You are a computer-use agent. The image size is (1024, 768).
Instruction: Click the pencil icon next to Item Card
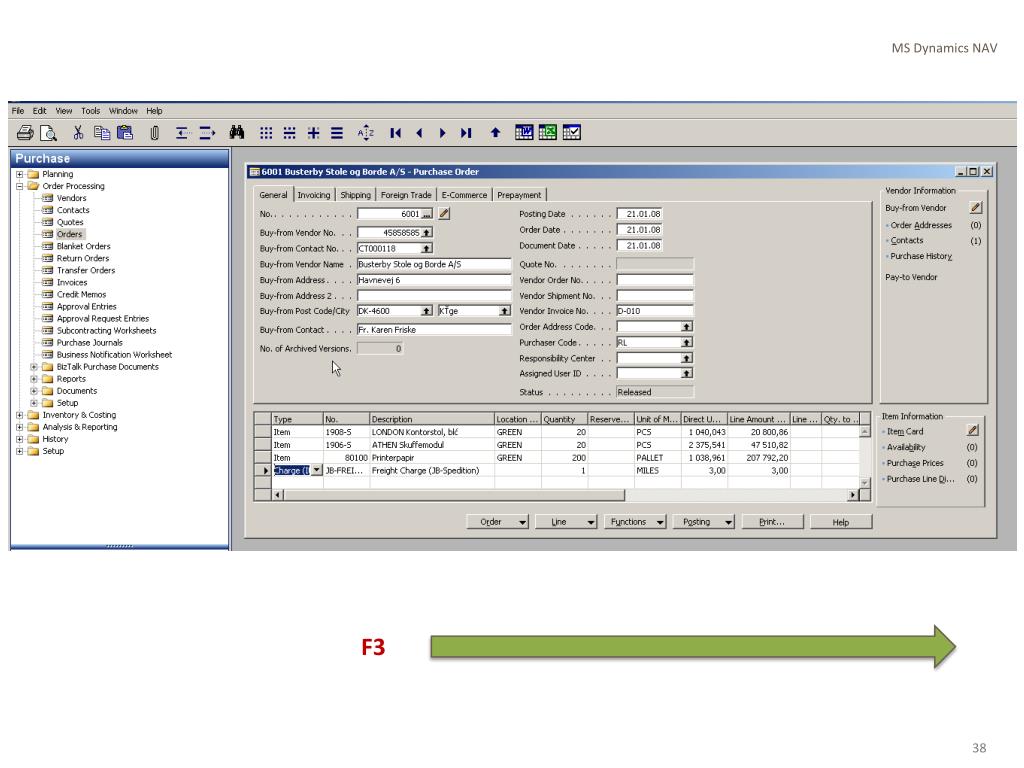point(972,430)
